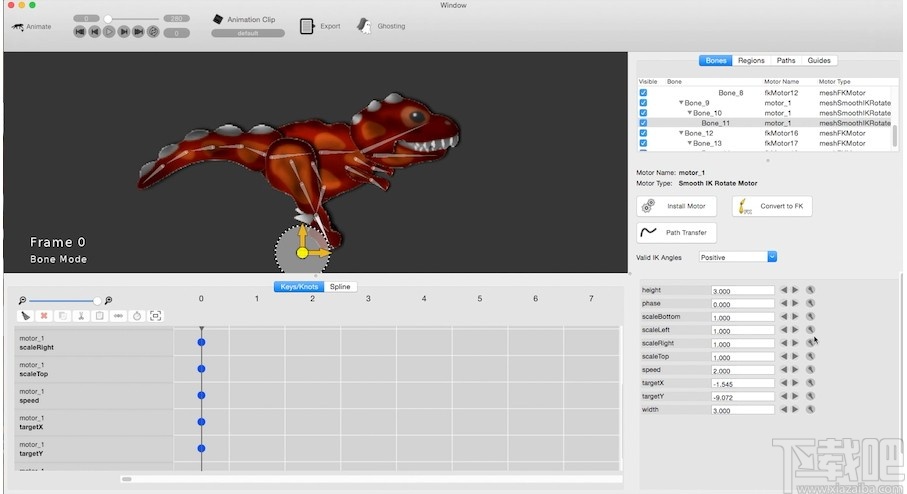Collapse the Bone_12 tree node

point(681,133)
